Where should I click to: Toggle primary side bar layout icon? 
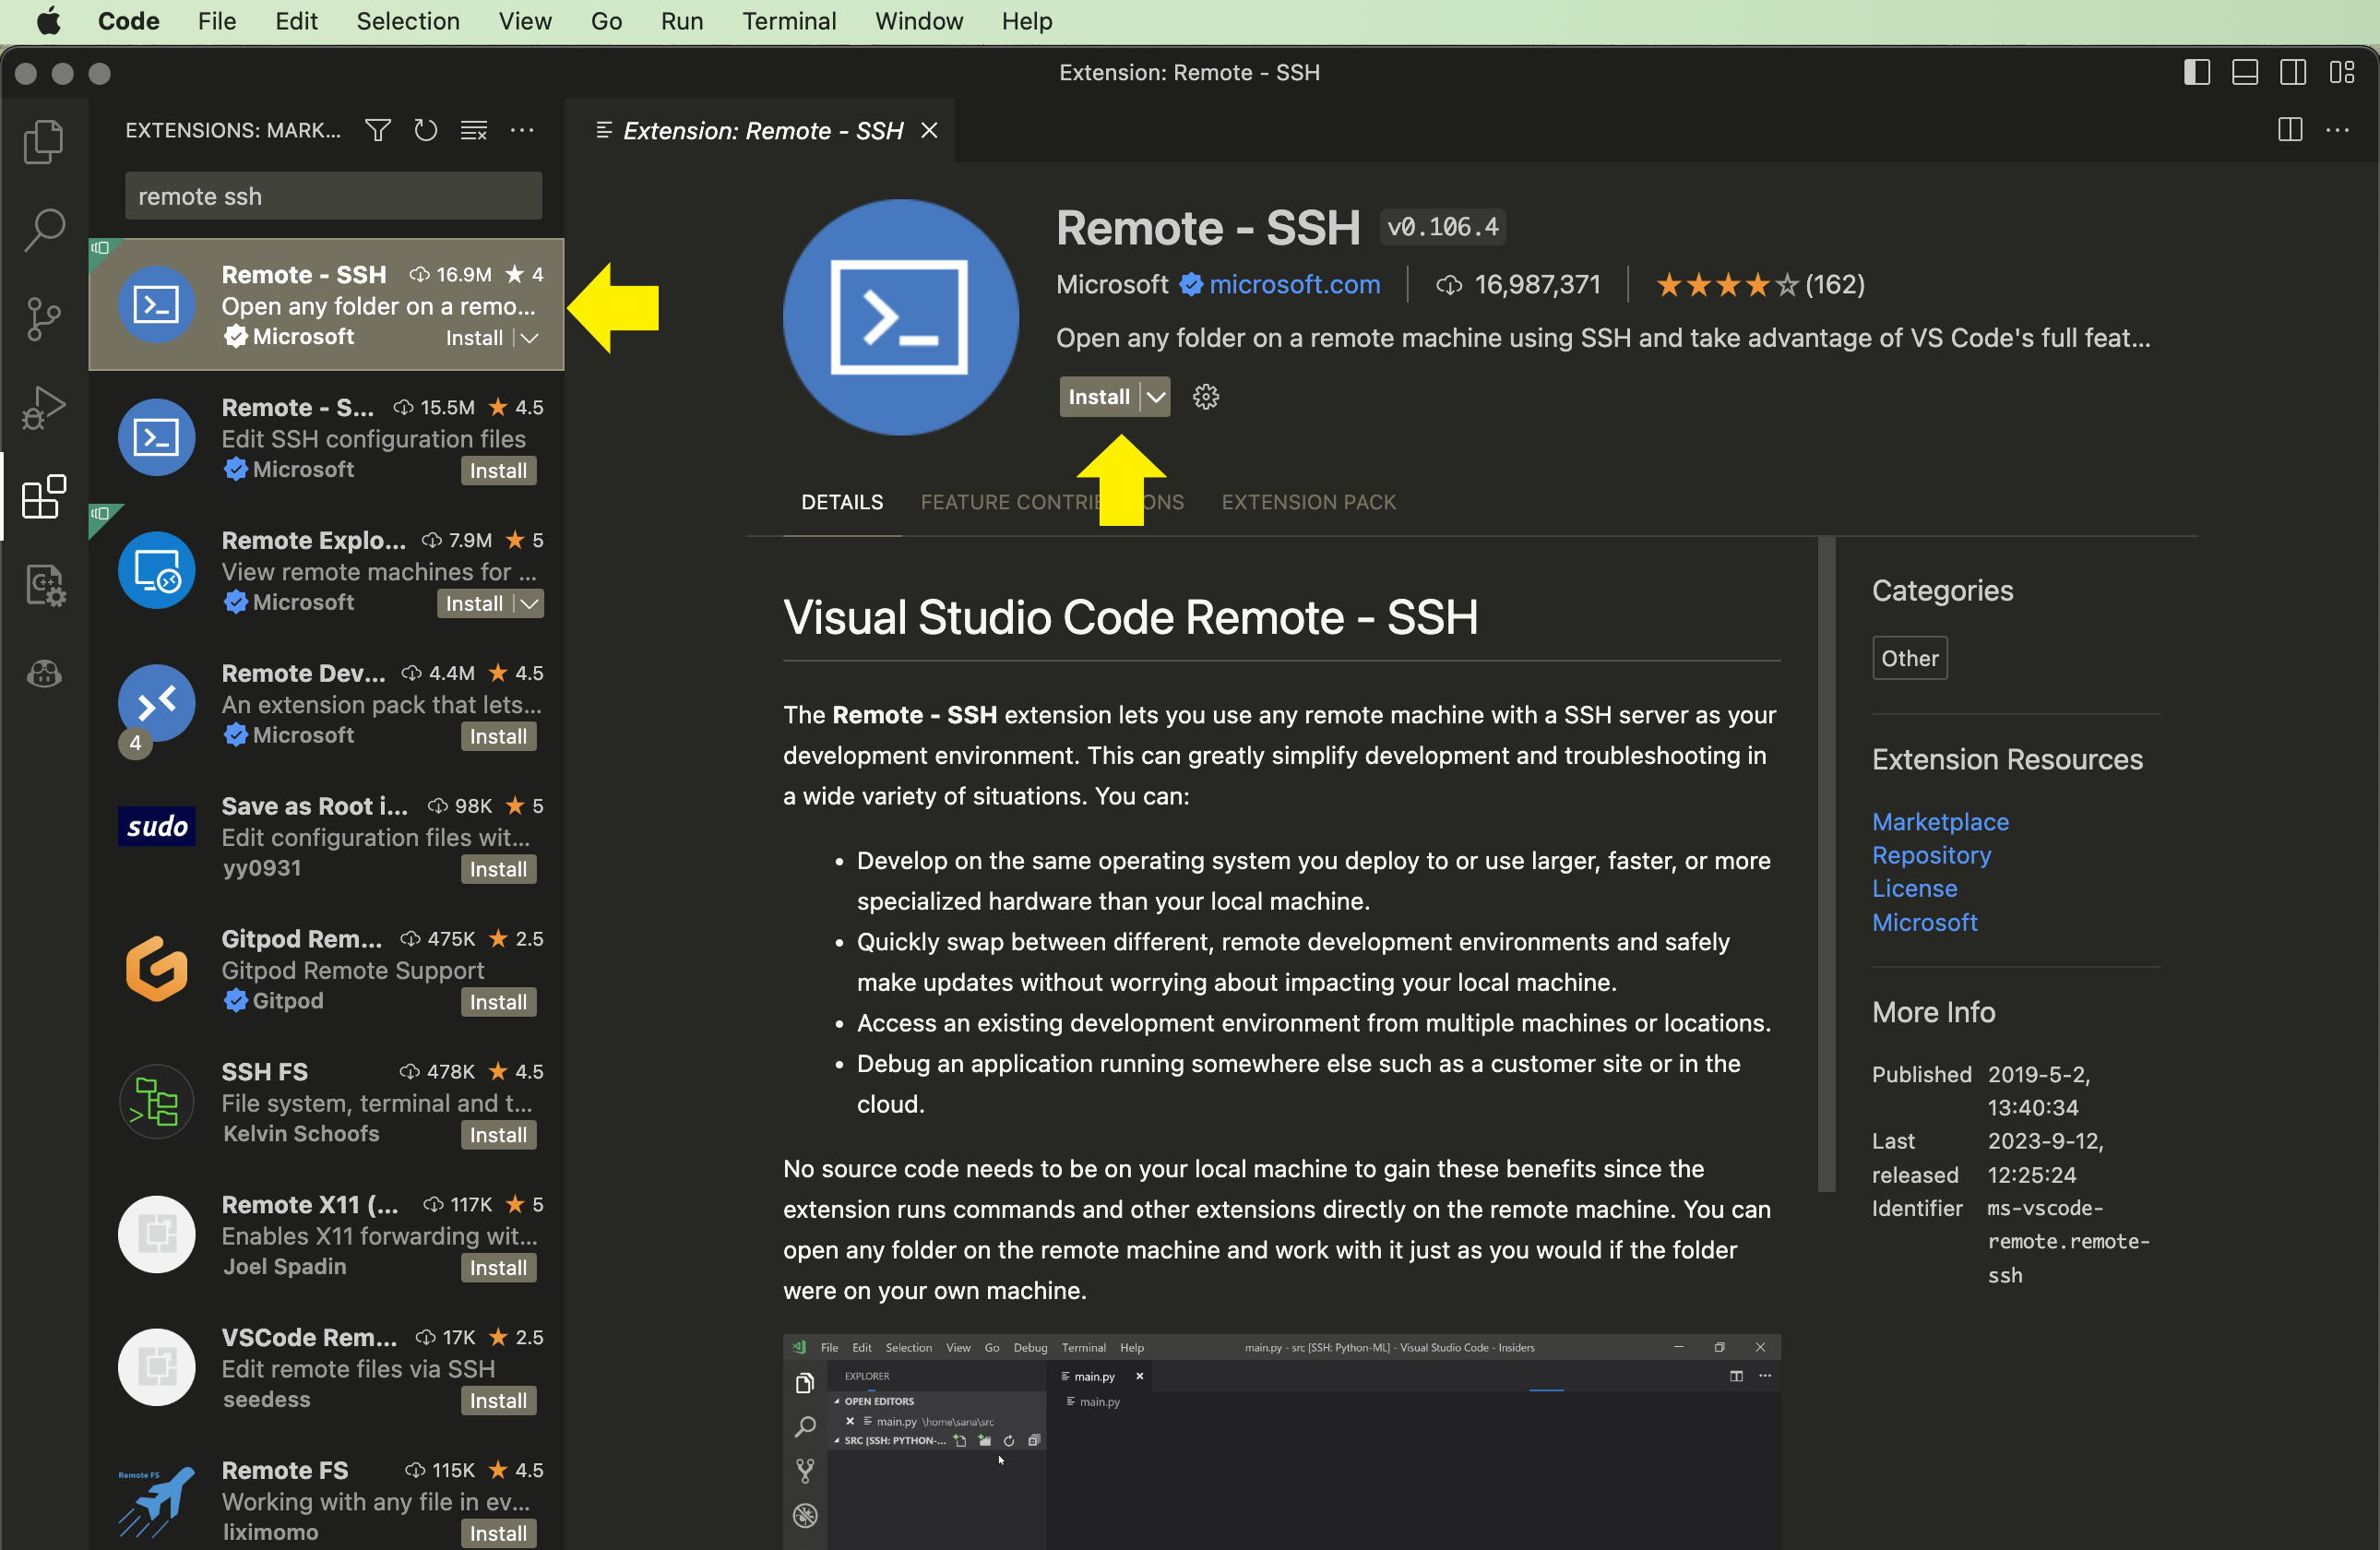[2196, 73]
